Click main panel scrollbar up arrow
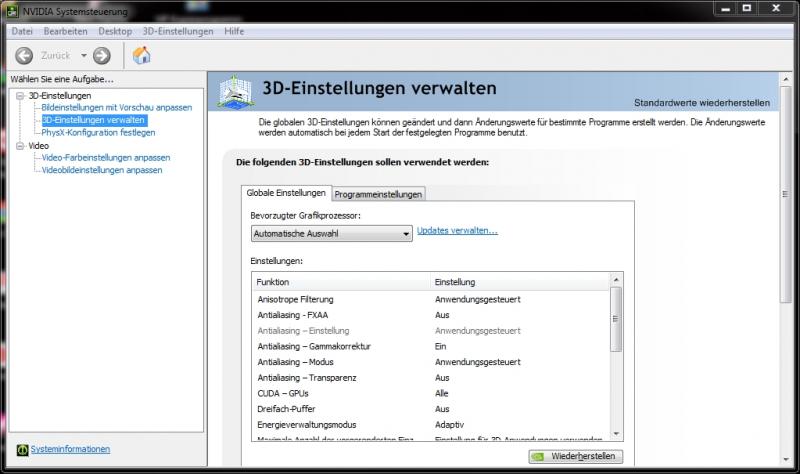The image size is (800, 474). pyautogui.click(x=786, y=79)
